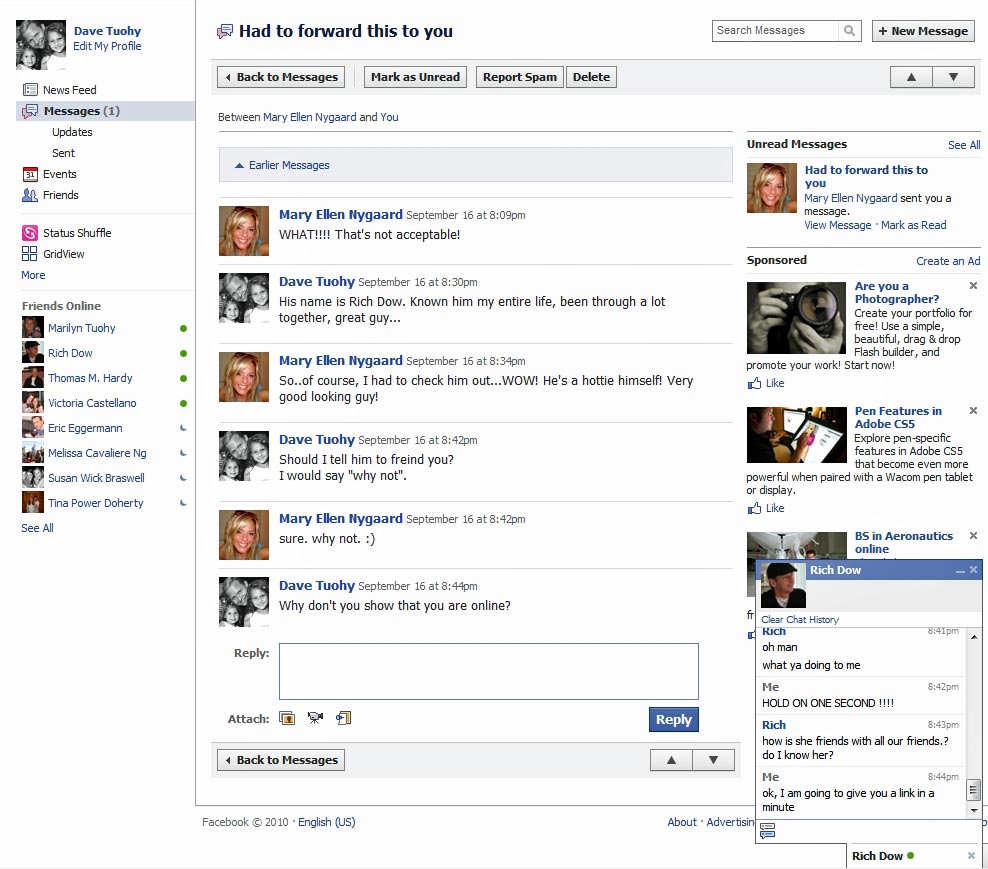Click View Message link
988x869 pixels.
[x=837, y=225]
